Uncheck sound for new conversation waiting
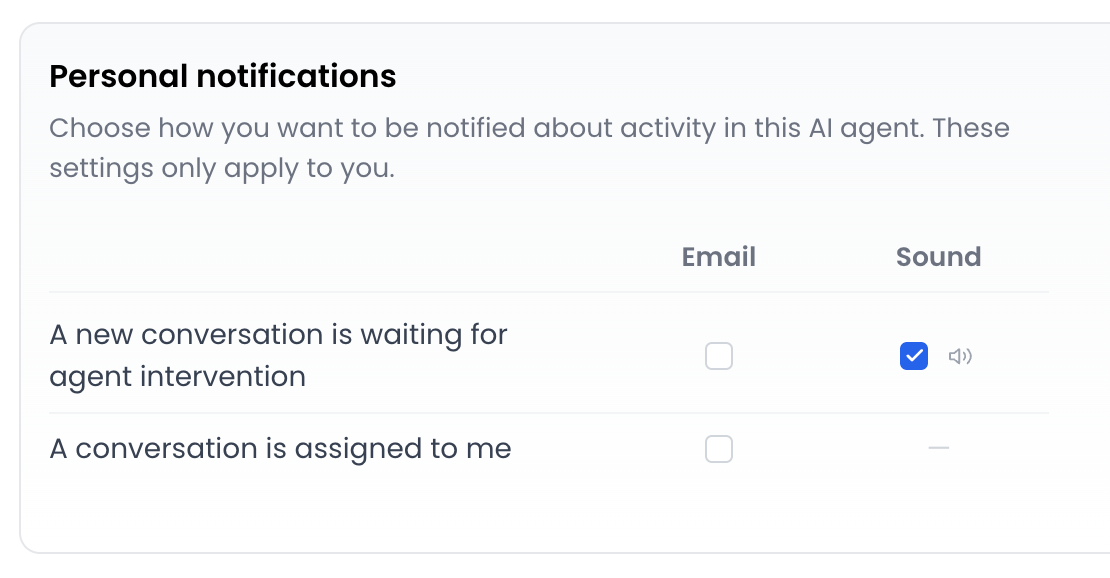This screenshot has height=578, width=1110. tap(914, 356)
